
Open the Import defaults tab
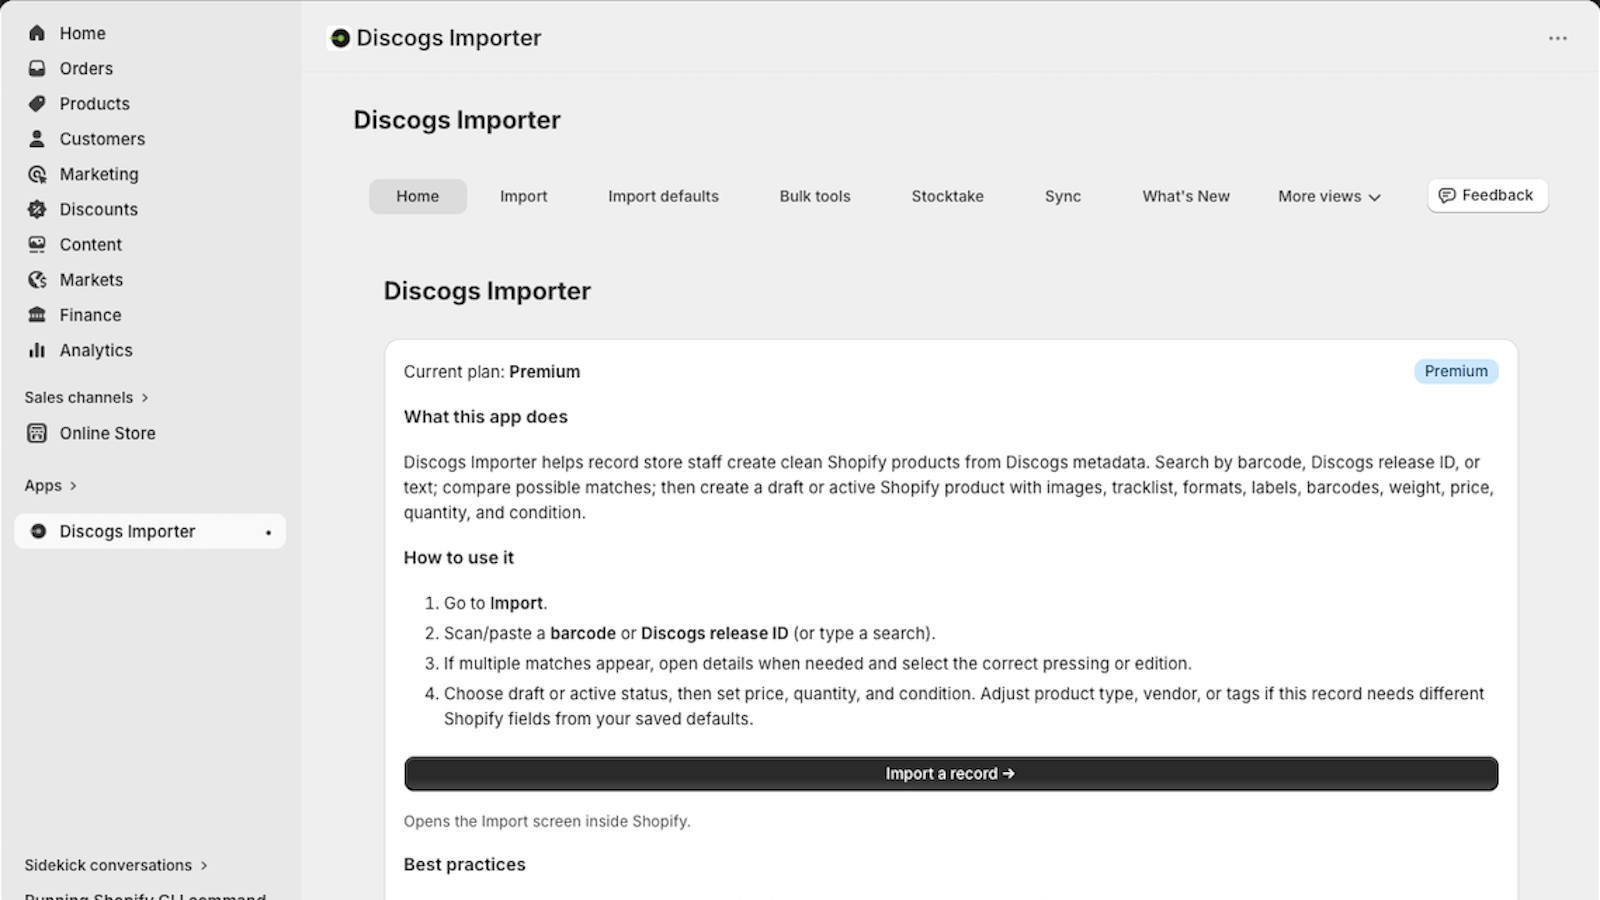pos(663,196)
